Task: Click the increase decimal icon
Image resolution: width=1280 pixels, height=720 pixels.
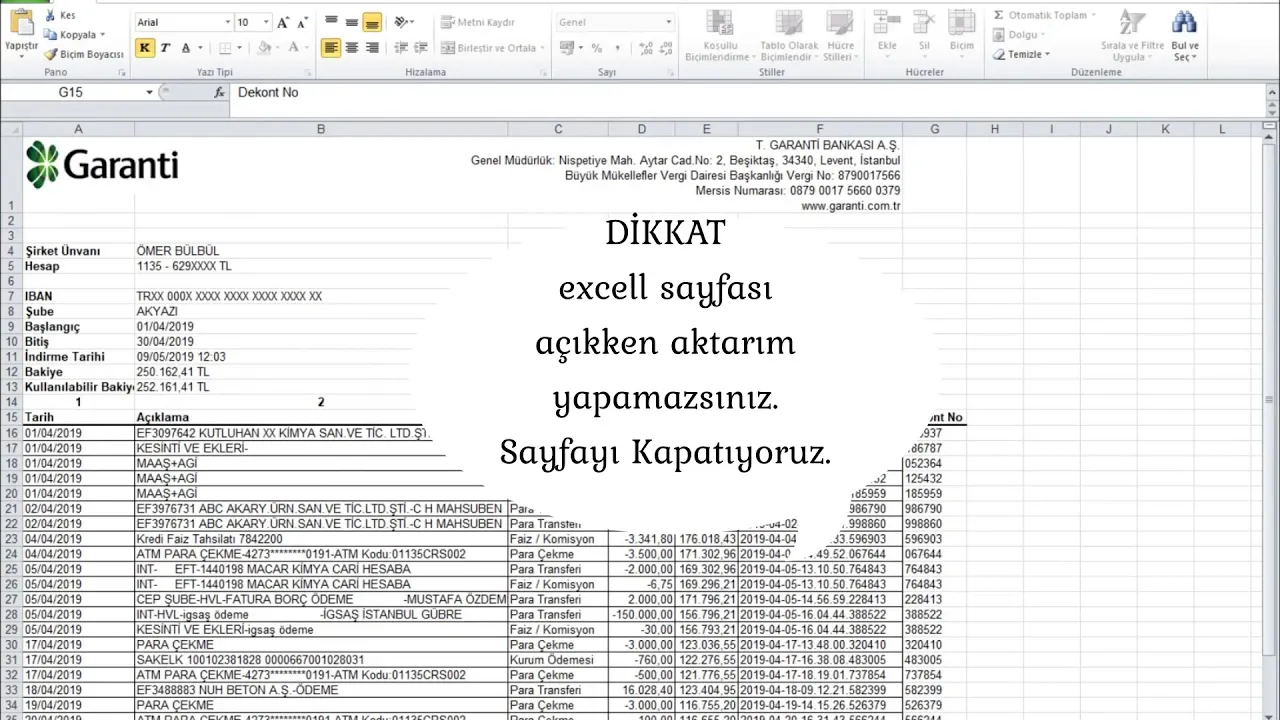Action: coord(645,47)
